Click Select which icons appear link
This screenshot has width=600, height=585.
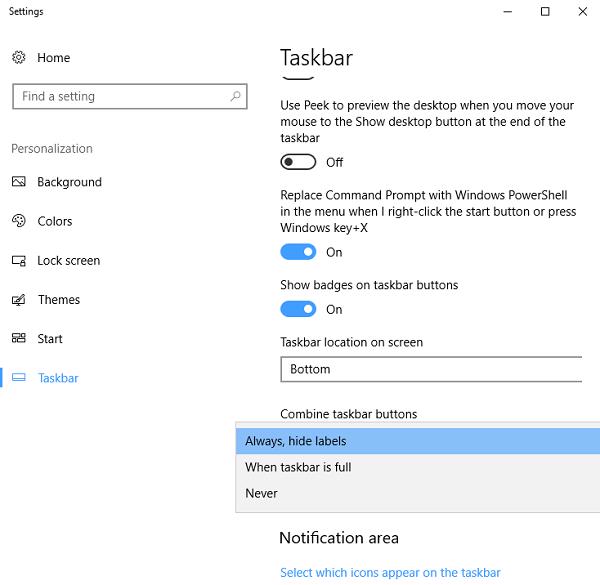click(x=390, y=573)
